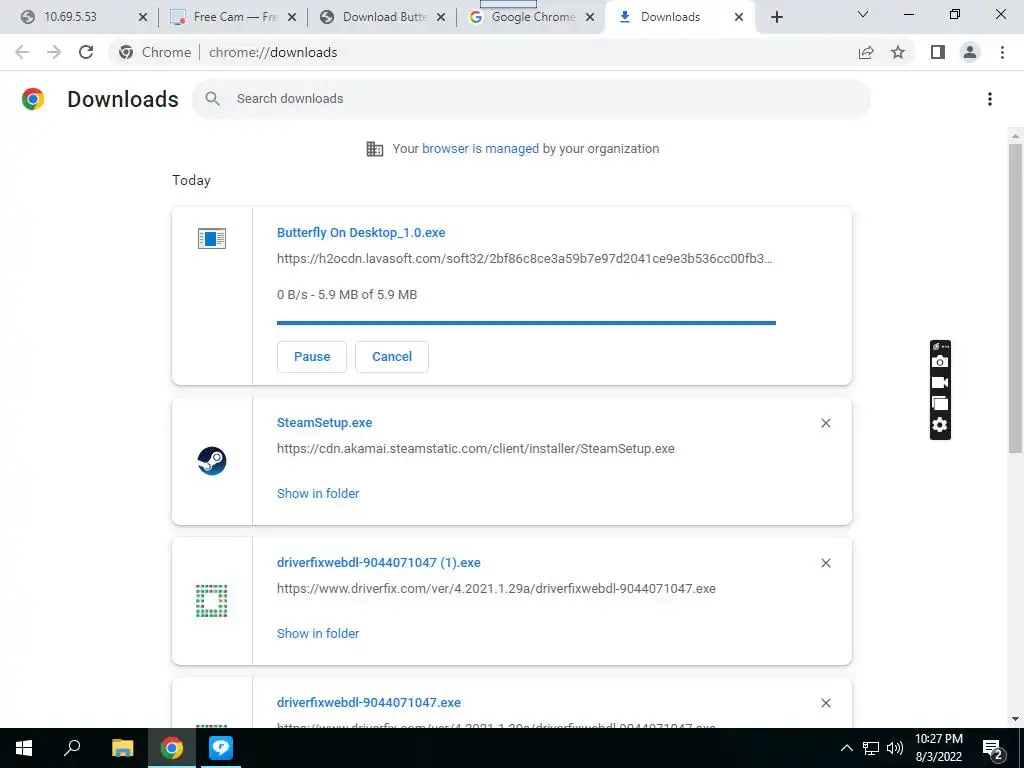Click the driverfix (1).exe file icon
This screenshot has height=768, width=1024.
point(212,601)
